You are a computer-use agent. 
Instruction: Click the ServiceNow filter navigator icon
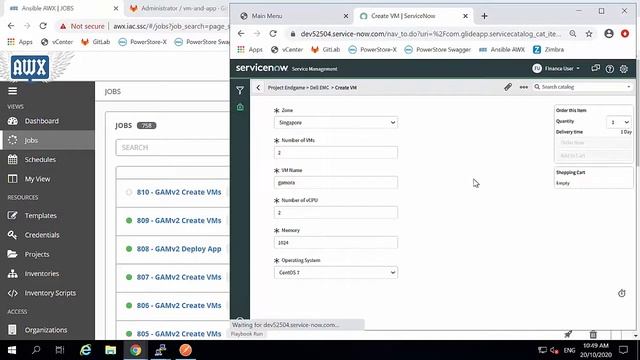coord(240,90)
